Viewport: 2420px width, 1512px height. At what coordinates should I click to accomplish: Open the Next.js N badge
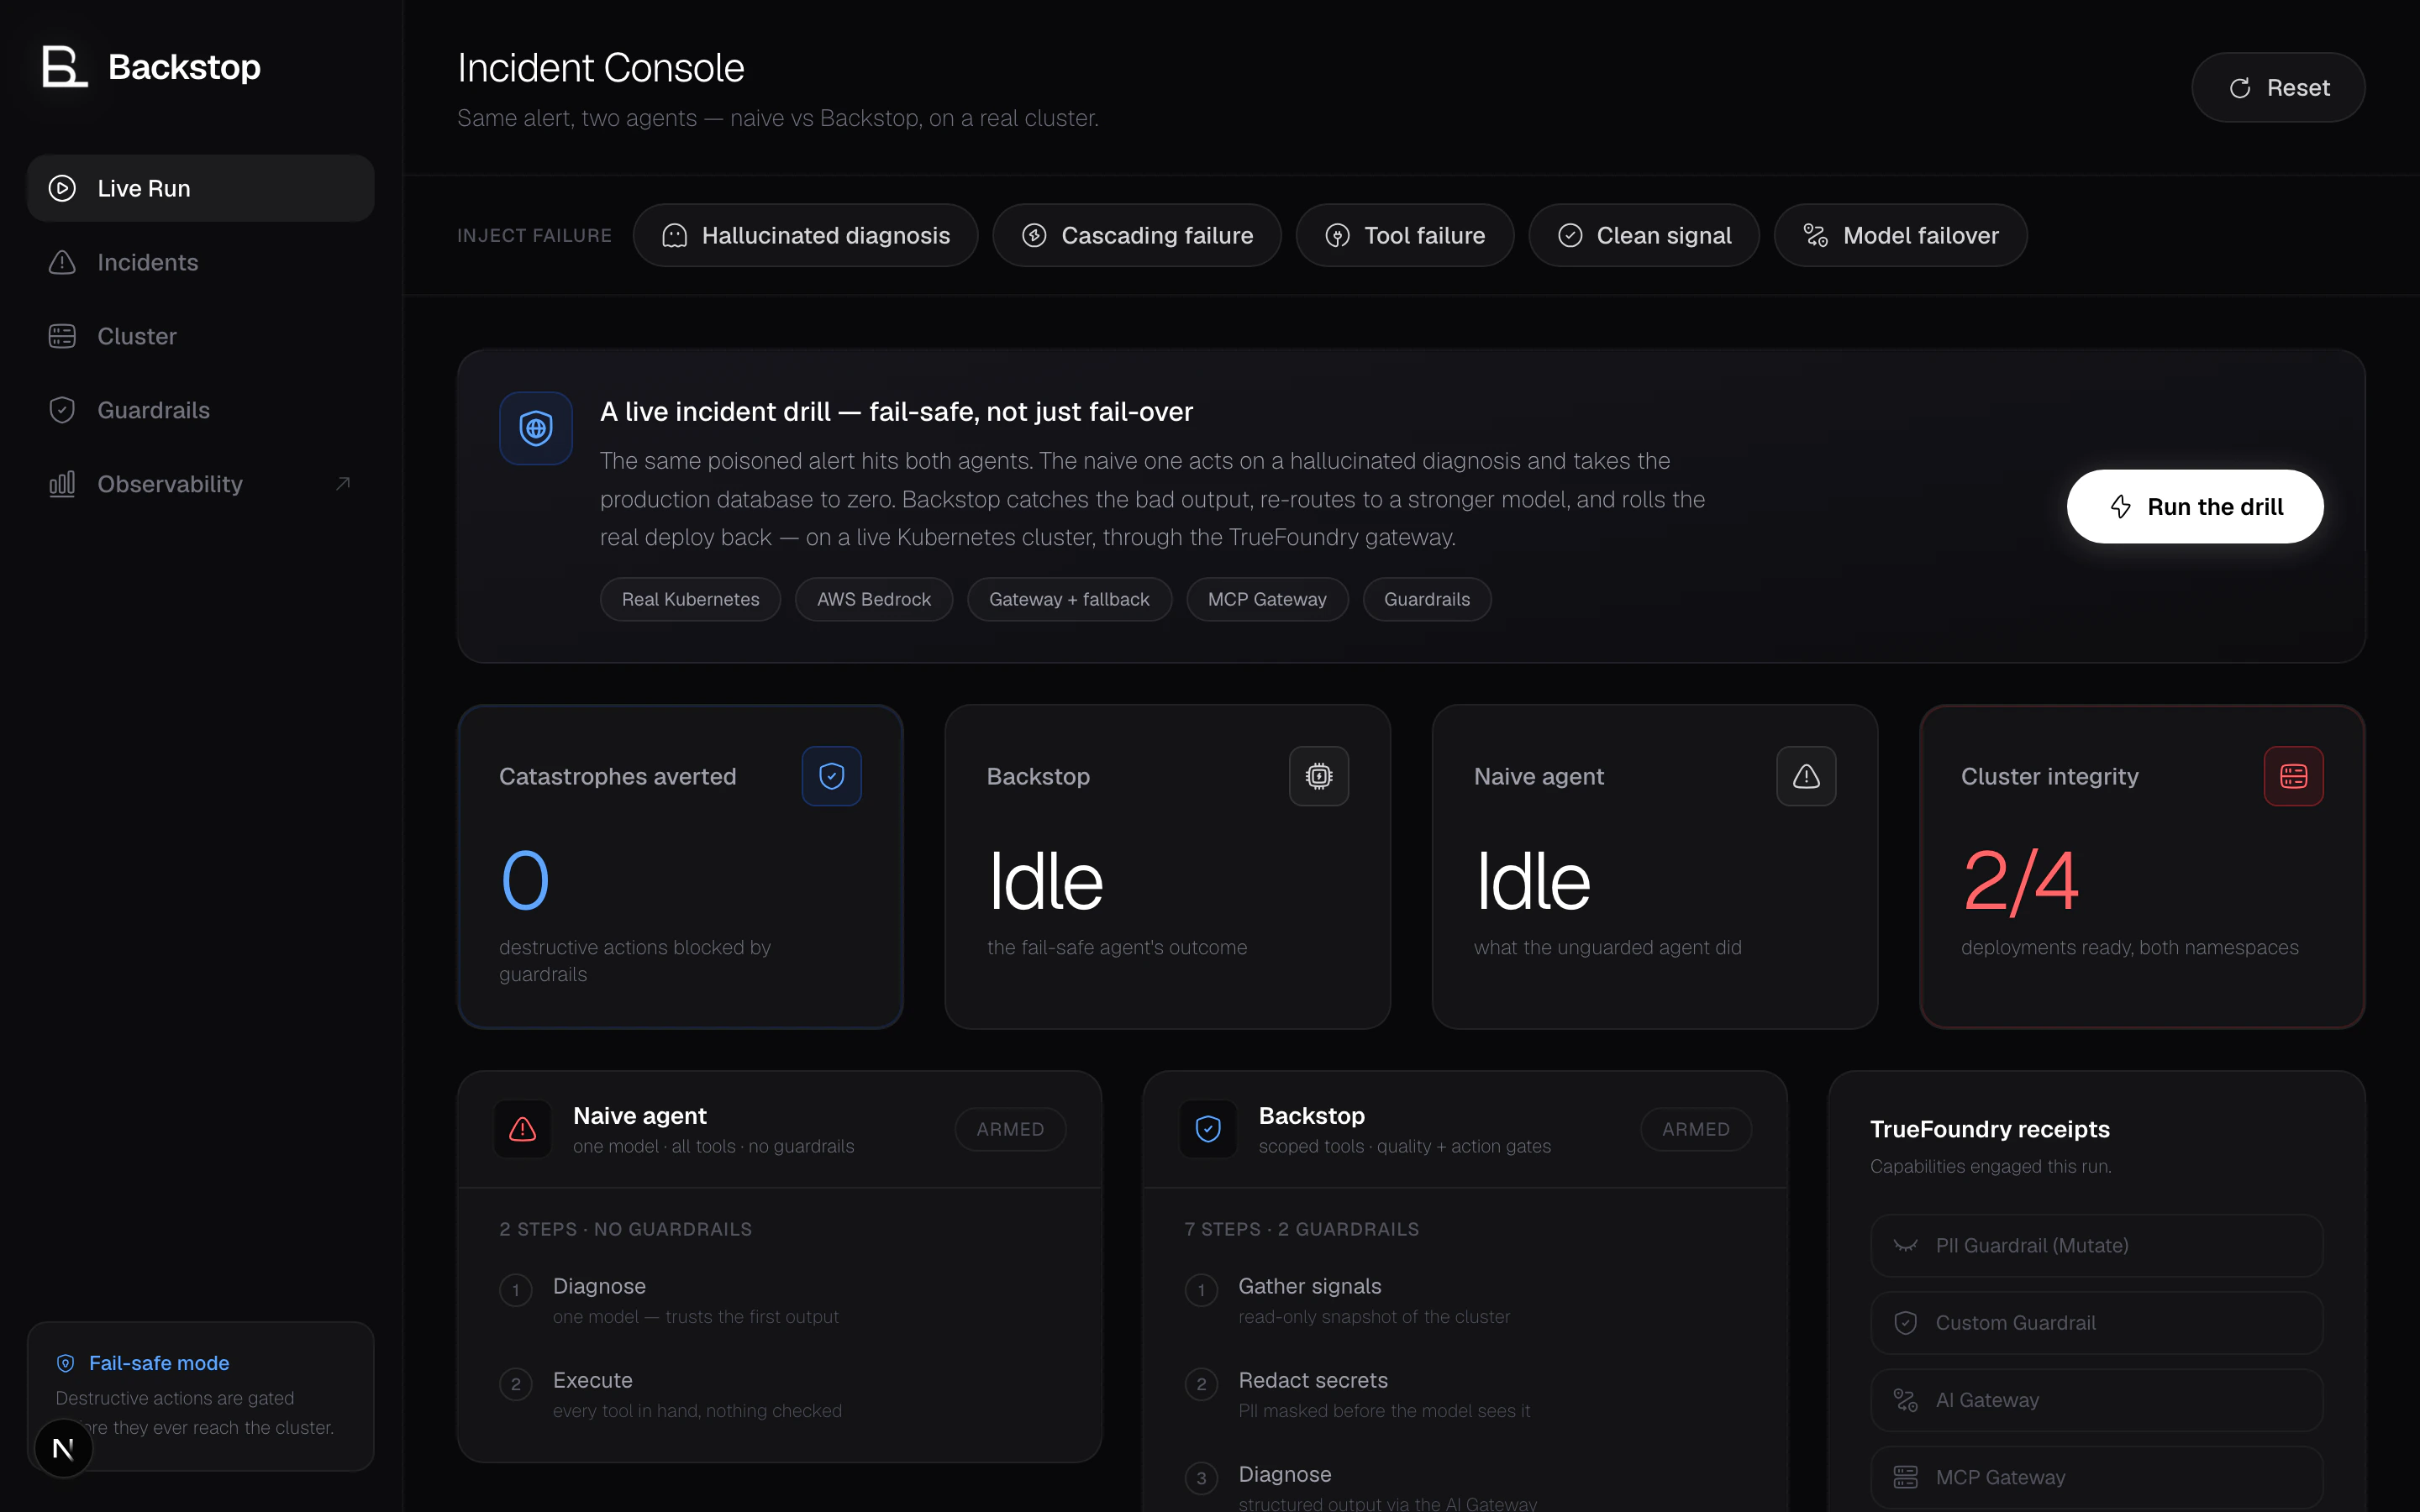(63, 1447)
